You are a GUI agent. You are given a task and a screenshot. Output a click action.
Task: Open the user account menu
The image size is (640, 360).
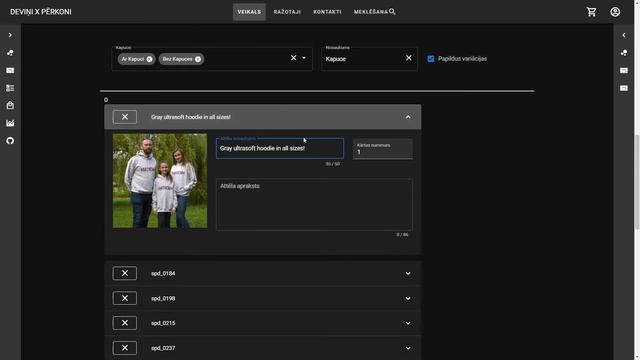(x=615, y=12)
